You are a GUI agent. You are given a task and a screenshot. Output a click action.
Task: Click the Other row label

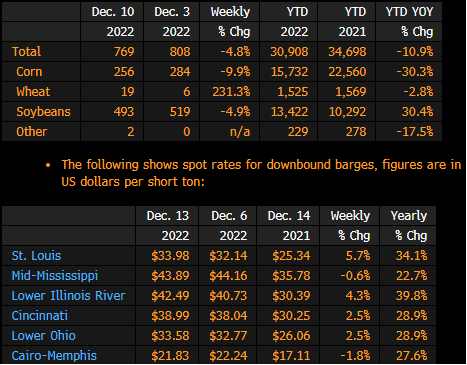pyautogui.click(x=32, y=132)
